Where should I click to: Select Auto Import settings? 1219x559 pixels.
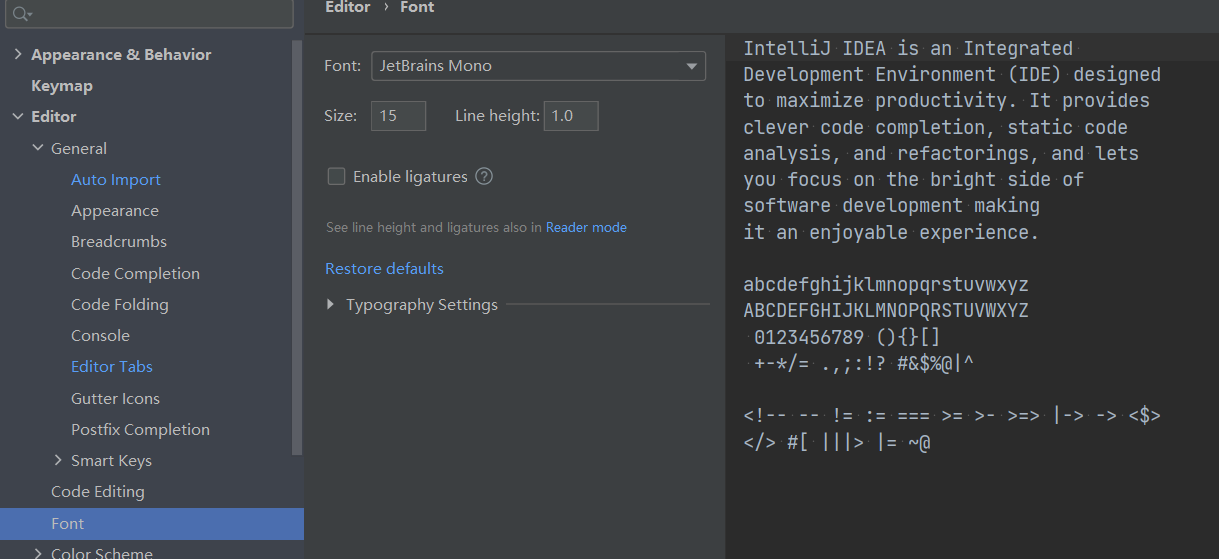pyautogui.click(x=116, y=180)
